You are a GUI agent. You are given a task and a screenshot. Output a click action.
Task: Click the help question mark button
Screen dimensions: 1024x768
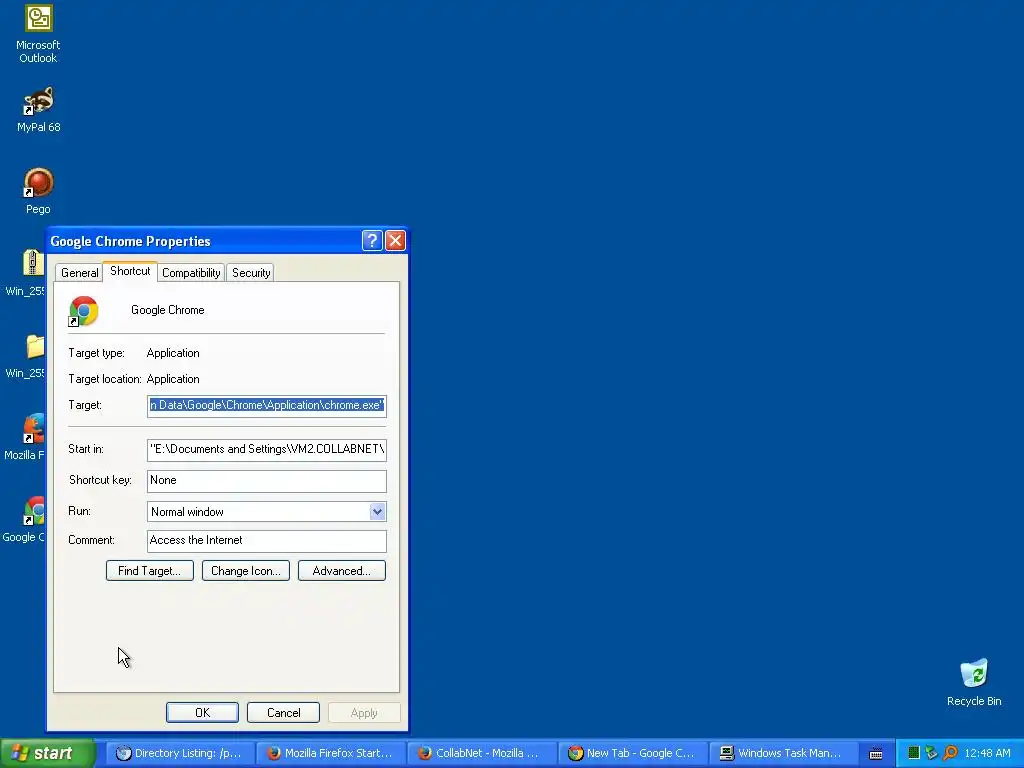point(372,240)
